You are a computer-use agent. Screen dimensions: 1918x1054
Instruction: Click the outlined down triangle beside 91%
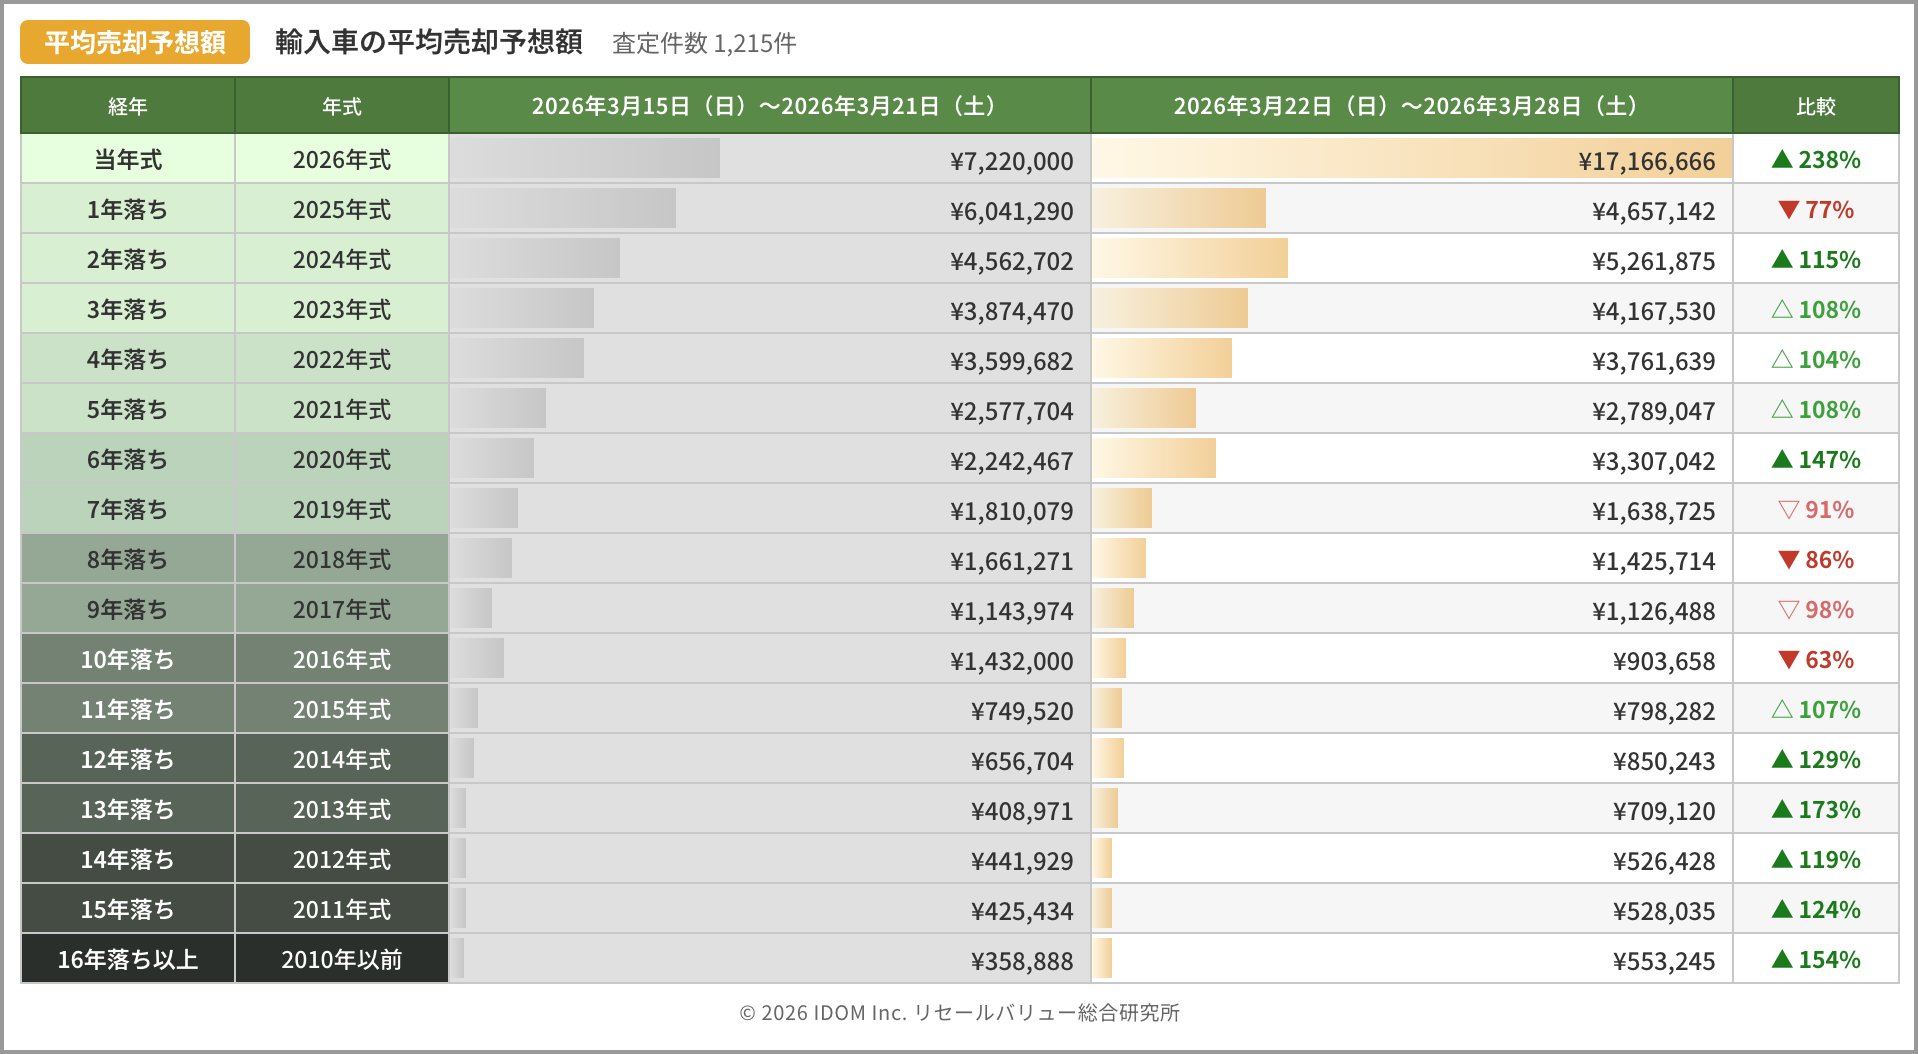click(x=1788, y=510)
